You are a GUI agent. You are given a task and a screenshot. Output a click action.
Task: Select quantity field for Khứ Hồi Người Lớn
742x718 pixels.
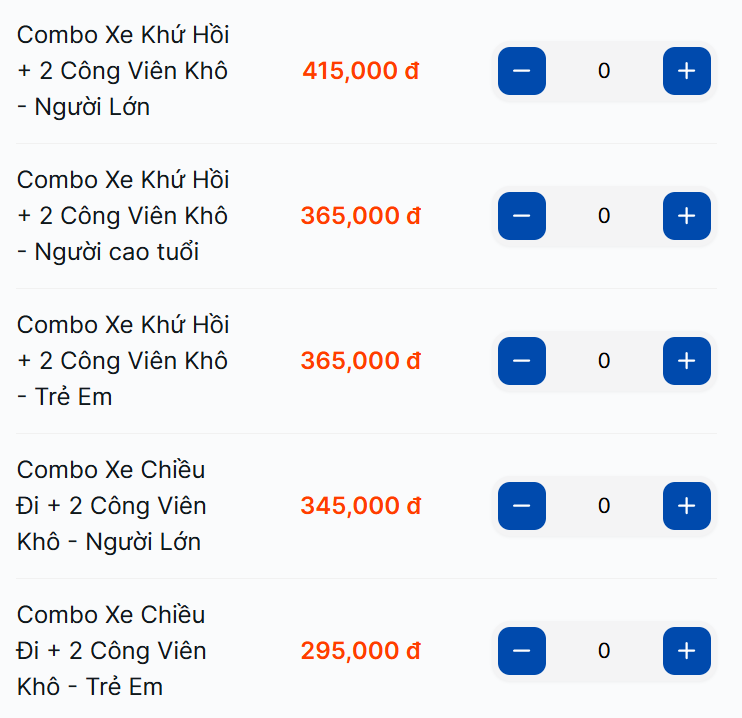(604, 71)
